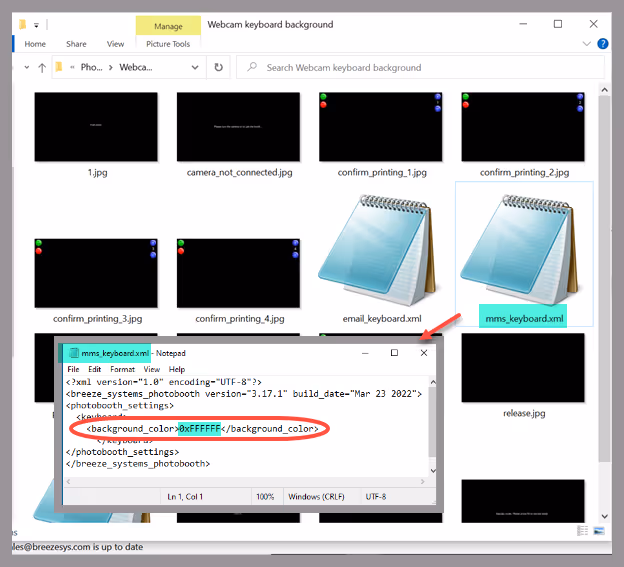
Task: Open the Home ribbon tab
Action: (35, 44)
